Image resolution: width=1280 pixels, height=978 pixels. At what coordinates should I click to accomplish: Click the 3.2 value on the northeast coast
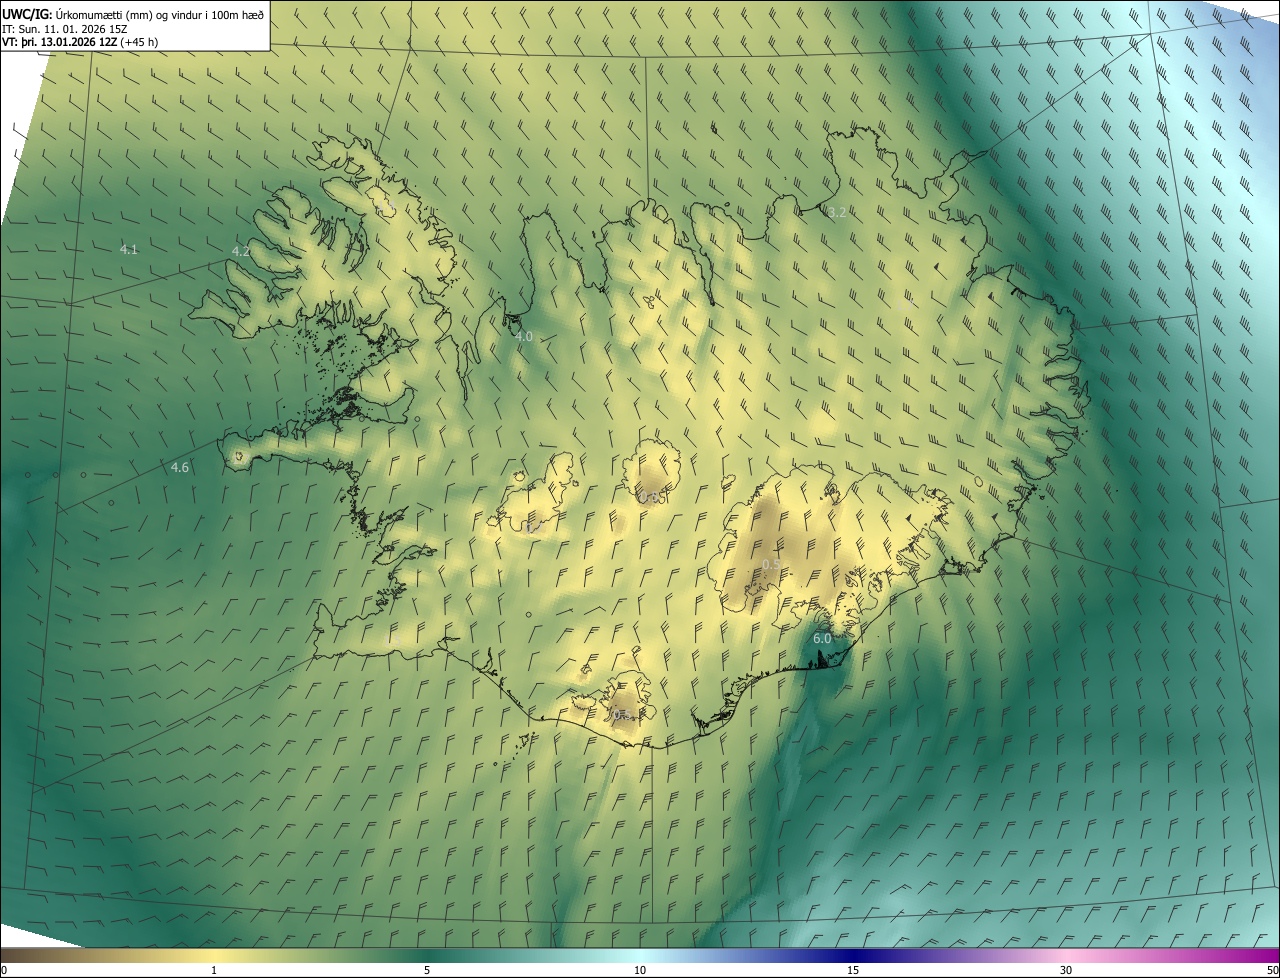click(x=838, y=212)
